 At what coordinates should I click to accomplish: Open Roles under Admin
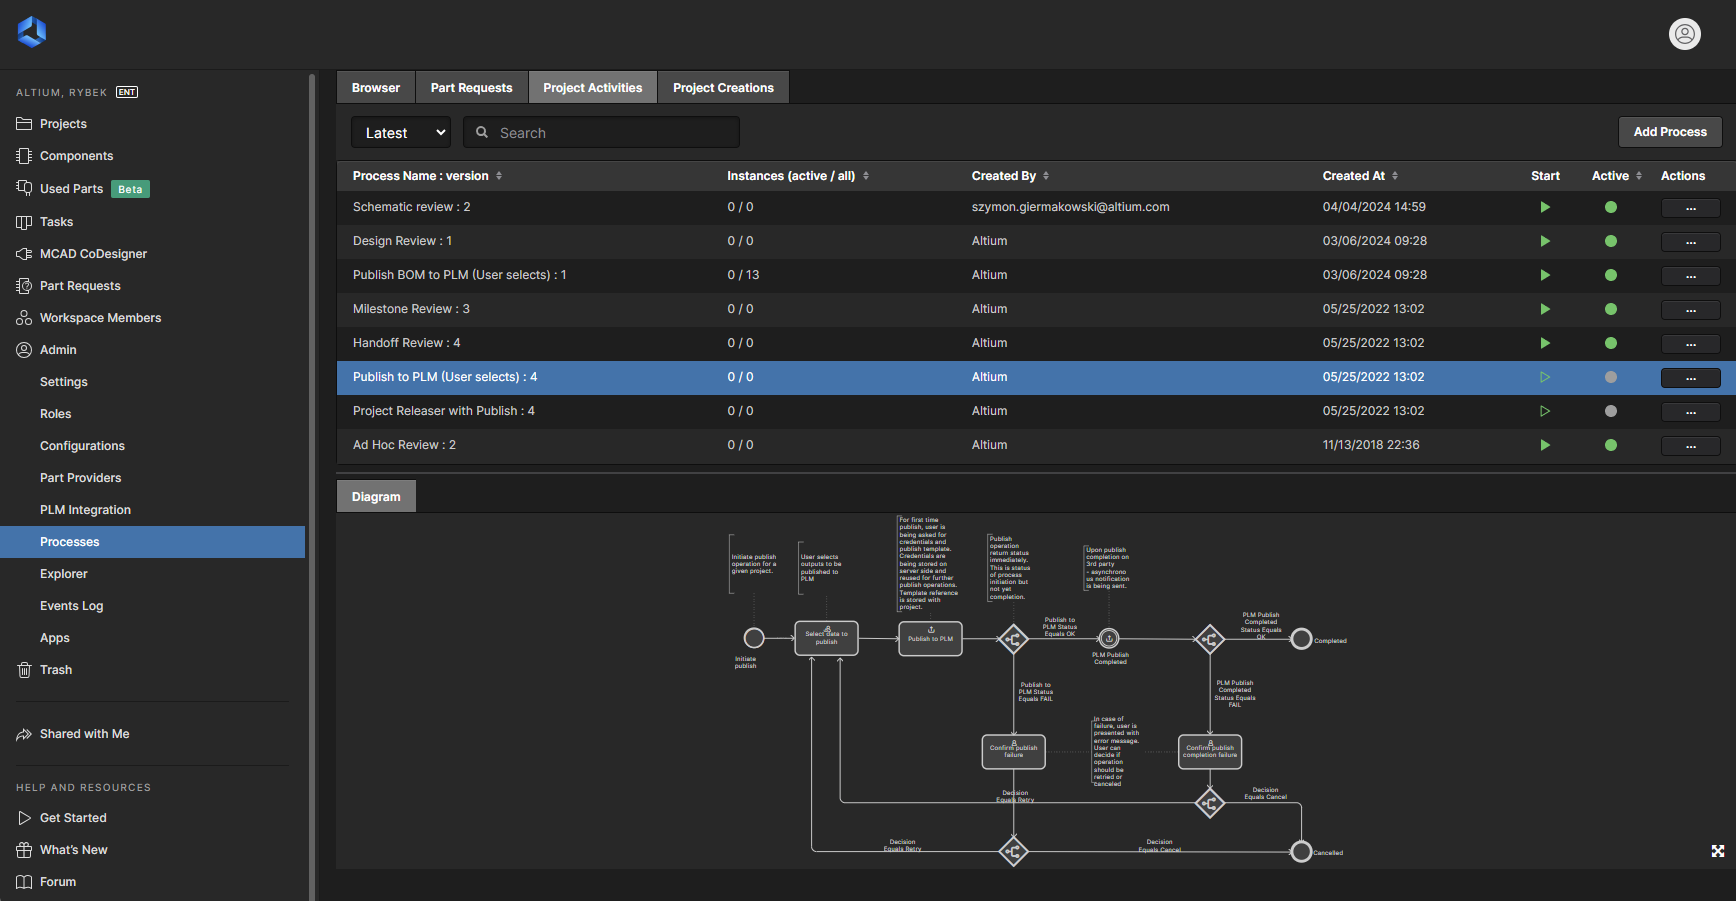pyautogui.click(x=56, y=414)
